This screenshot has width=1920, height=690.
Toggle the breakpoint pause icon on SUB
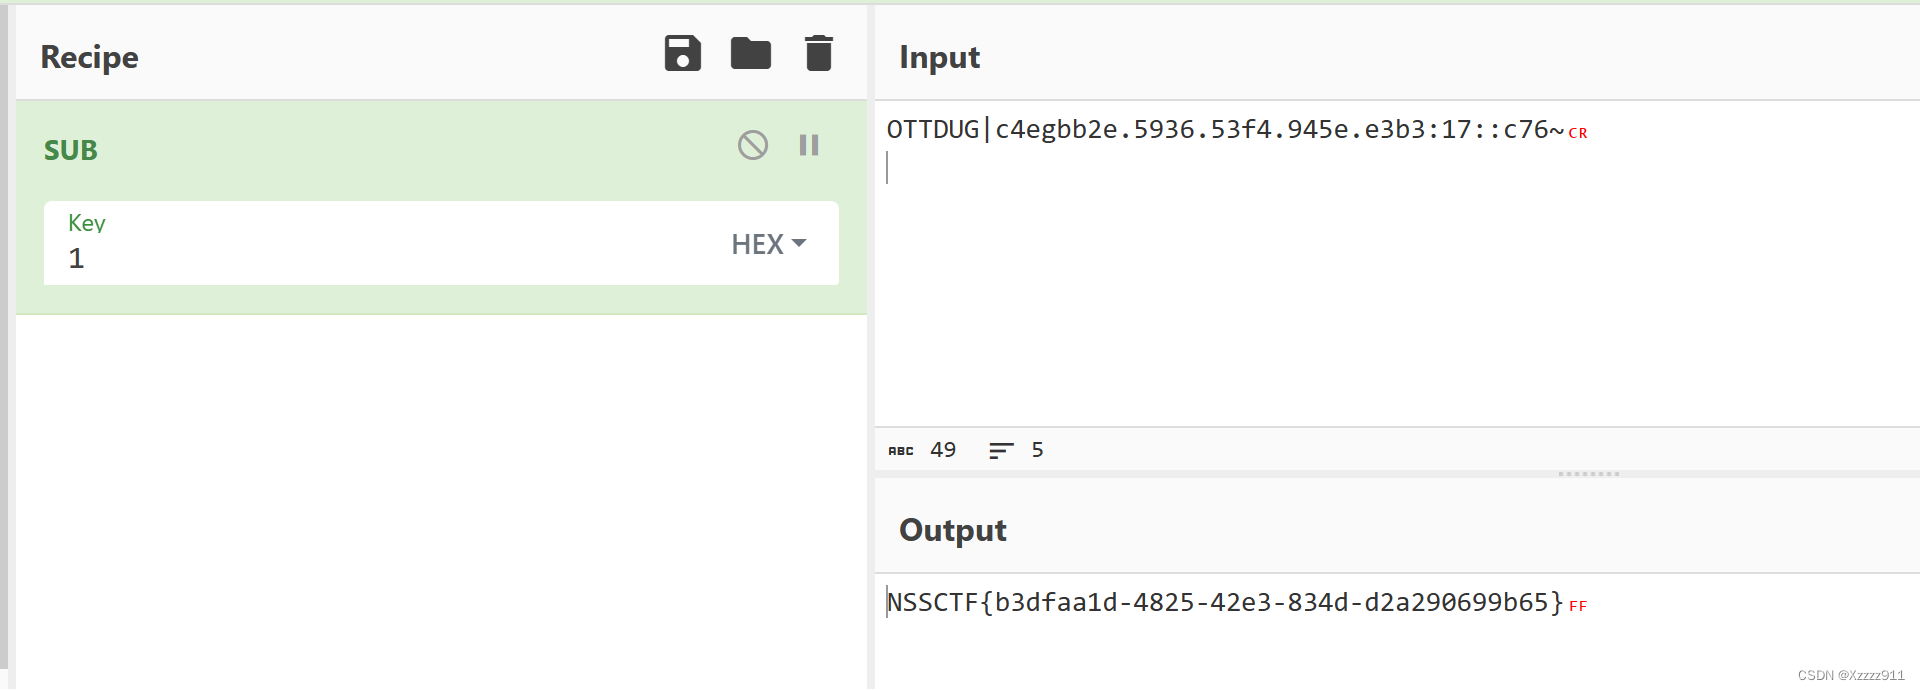[809, 146]
